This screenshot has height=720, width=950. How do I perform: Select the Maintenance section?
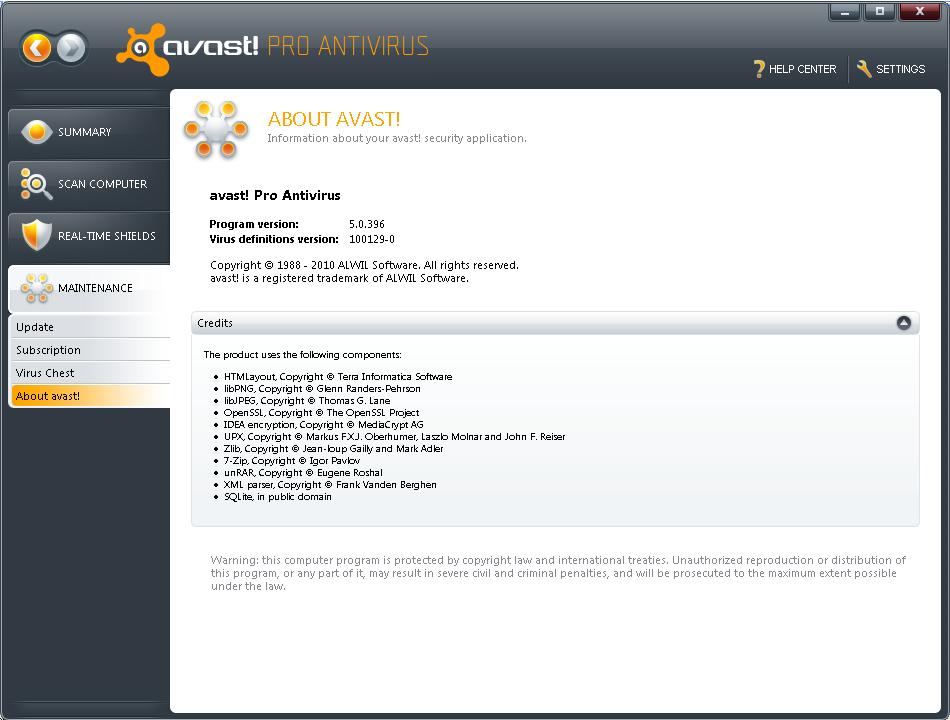click(89, 288)
